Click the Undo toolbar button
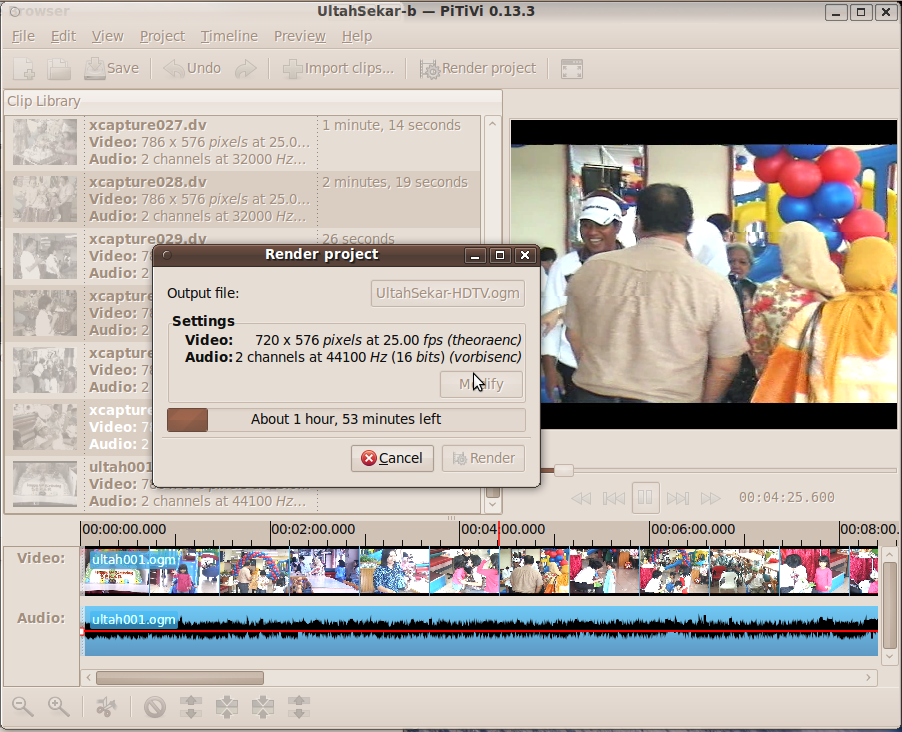Screen dimensions: 902x732 click(x=192, y=68)
